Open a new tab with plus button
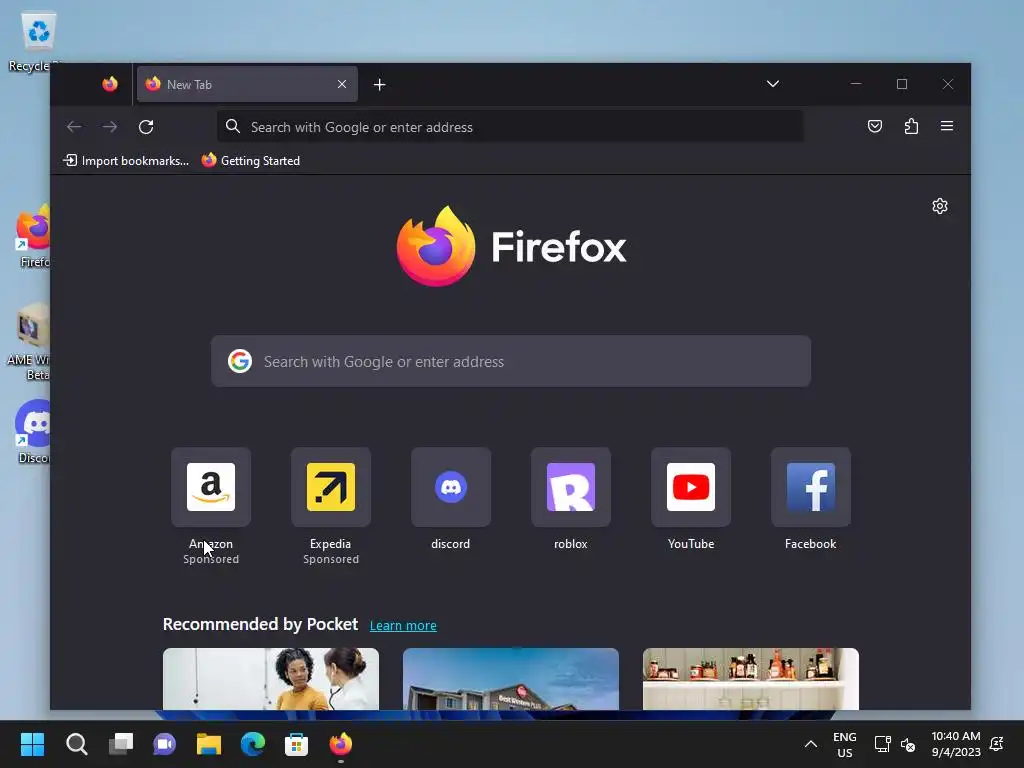The height and width of the screenshot is (768, 1024). (x=379, y=84)
